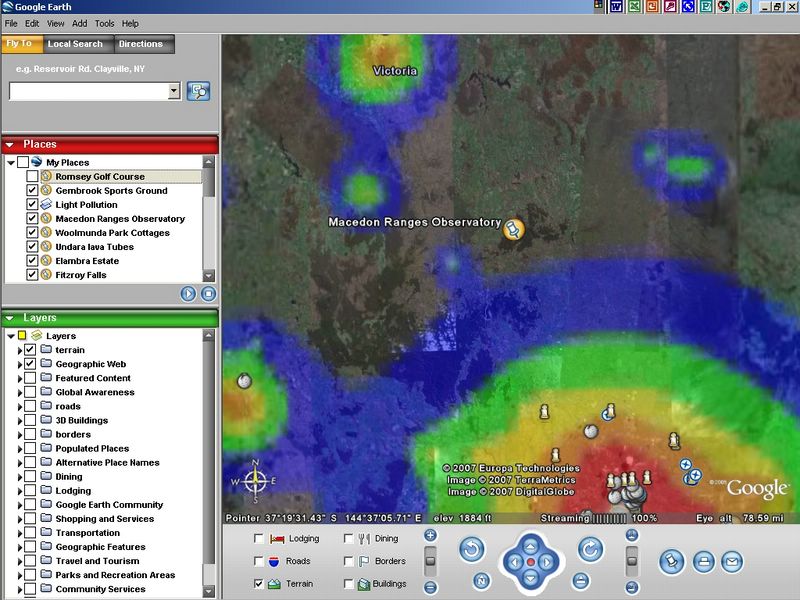
Task: Click the zoom out minus button
Action: [431, 588]
